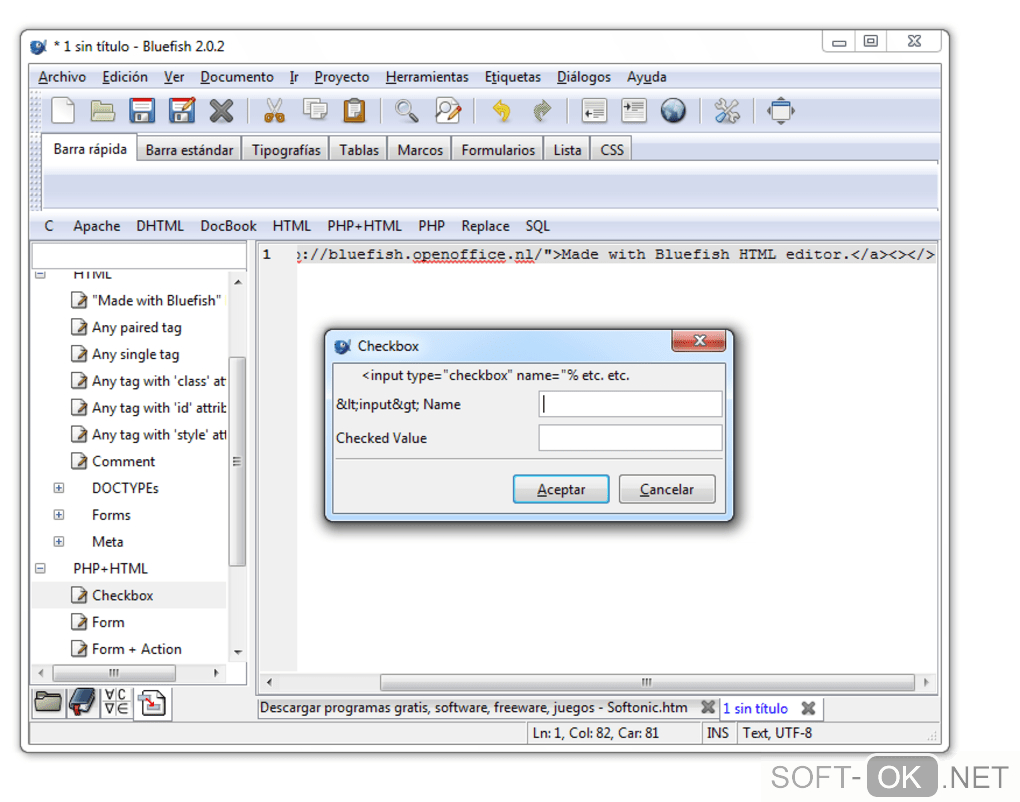
Task: Open the Ayuda menu
Action: pyautogui.click(x=647, y=77)
